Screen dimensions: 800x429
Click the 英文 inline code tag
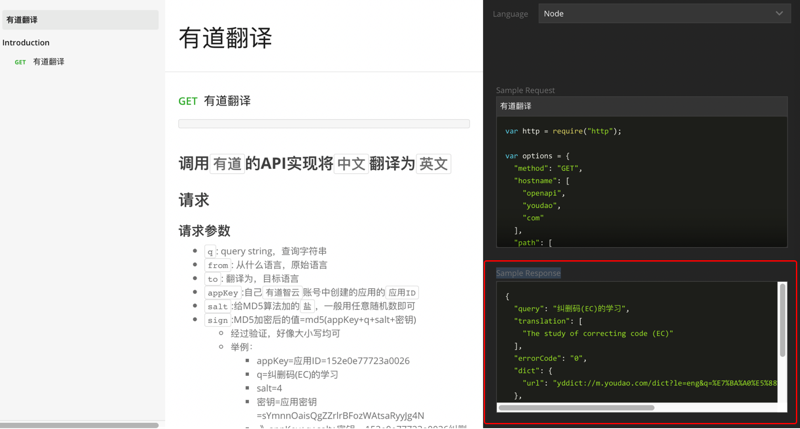click(x=433, y=164)
